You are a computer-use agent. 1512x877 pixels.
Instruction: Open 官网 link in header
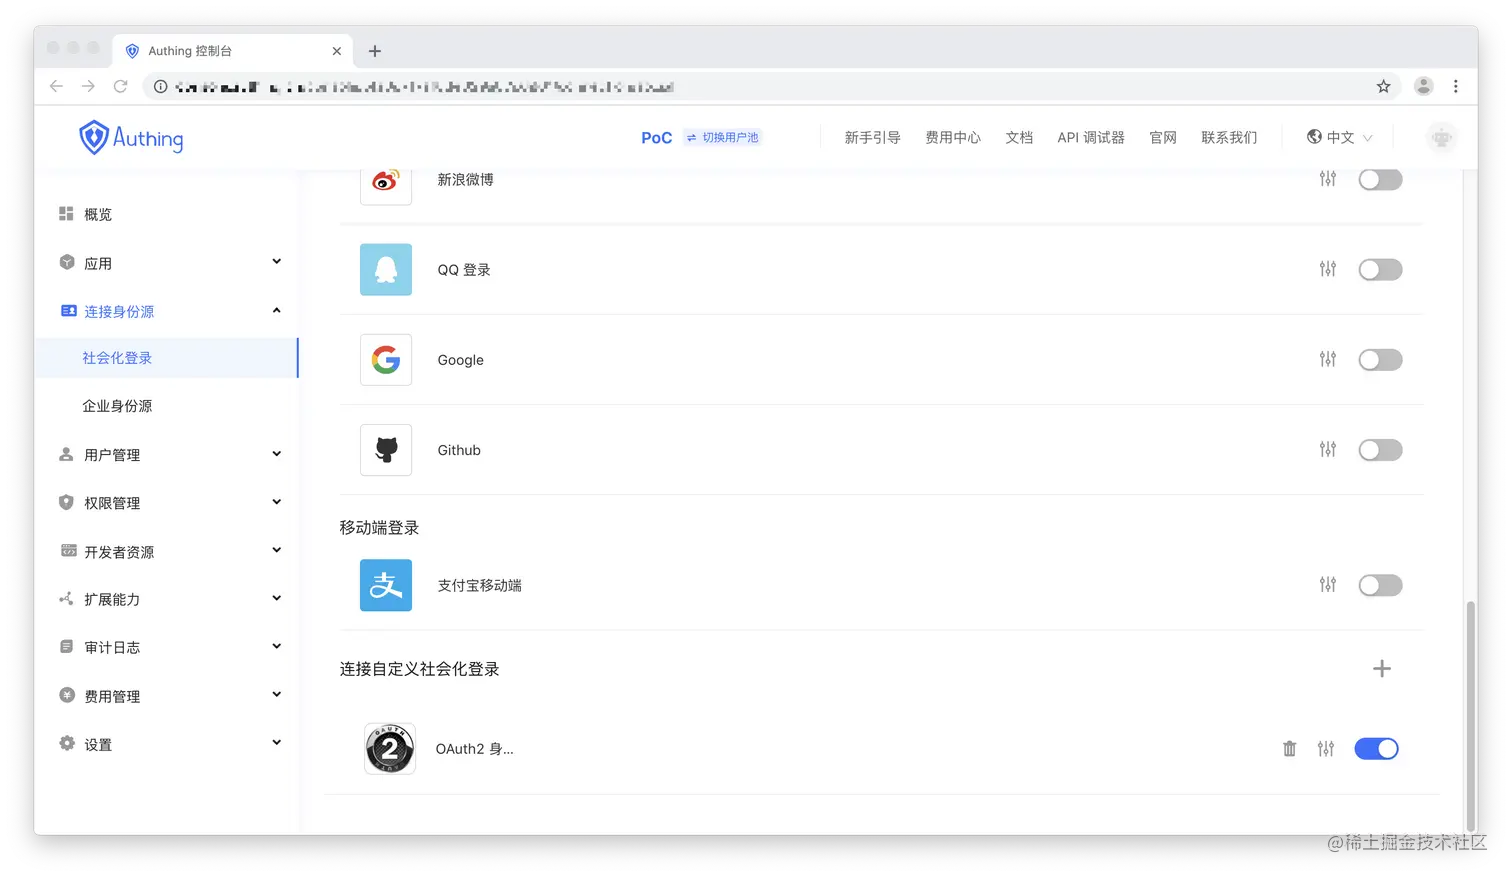[1163, 137]
